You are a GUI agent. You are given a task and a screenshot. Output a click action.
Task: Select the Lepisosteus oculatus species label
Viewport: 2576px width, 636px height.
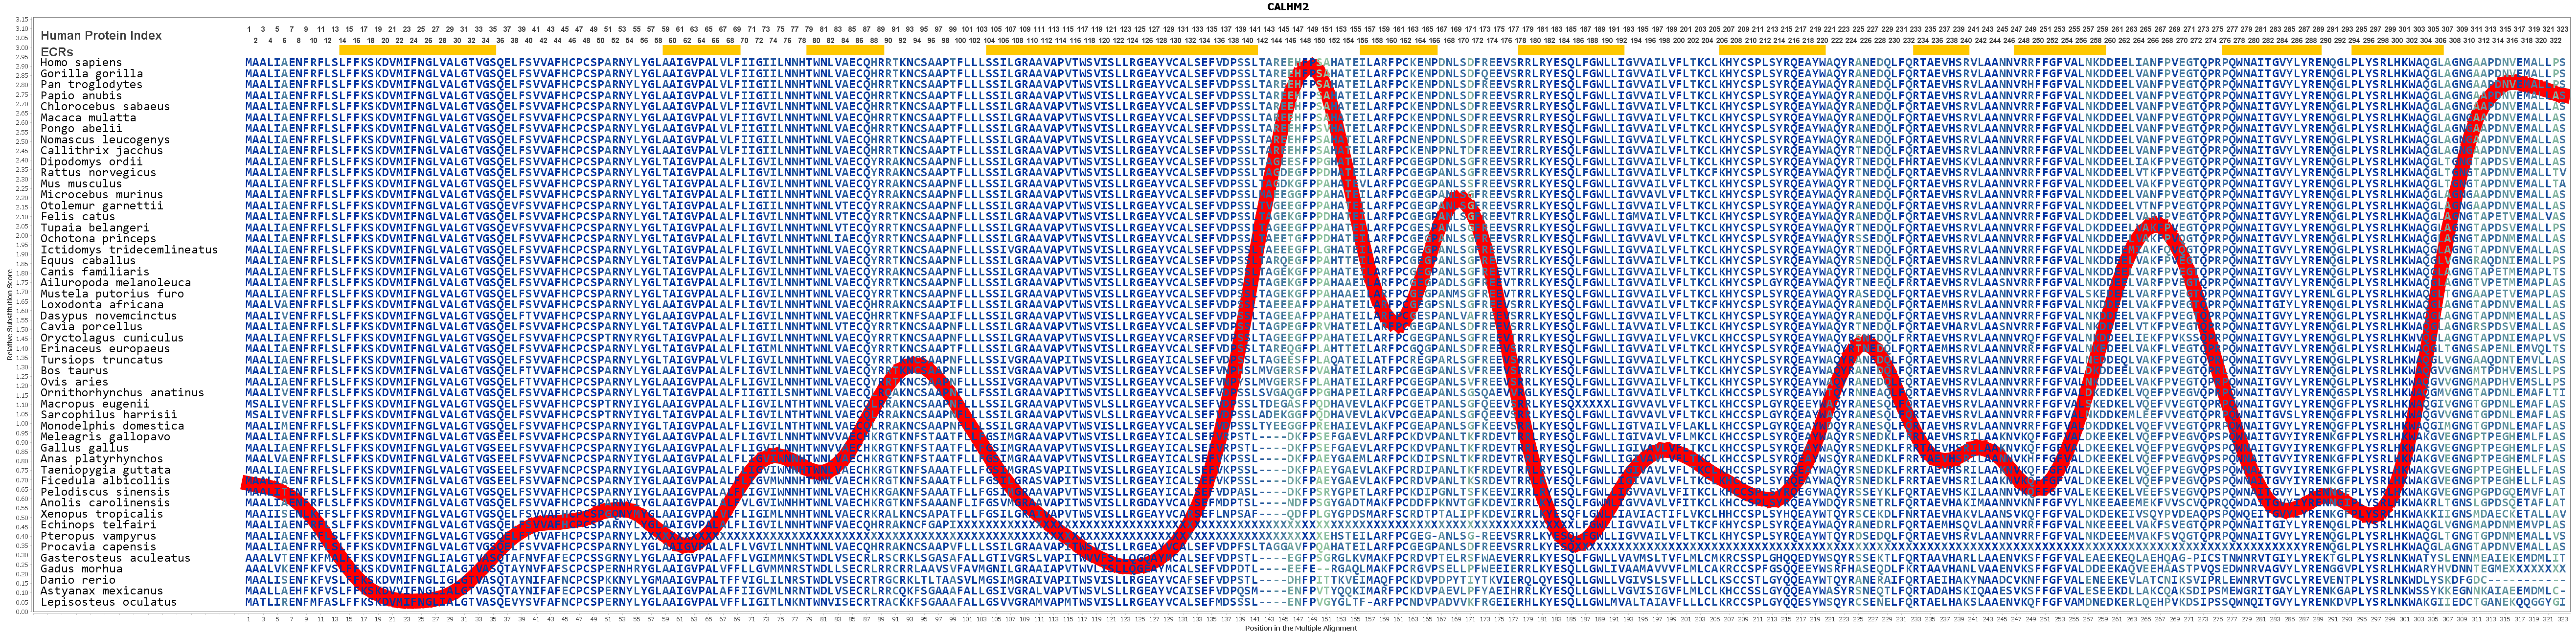pos(108,602)
